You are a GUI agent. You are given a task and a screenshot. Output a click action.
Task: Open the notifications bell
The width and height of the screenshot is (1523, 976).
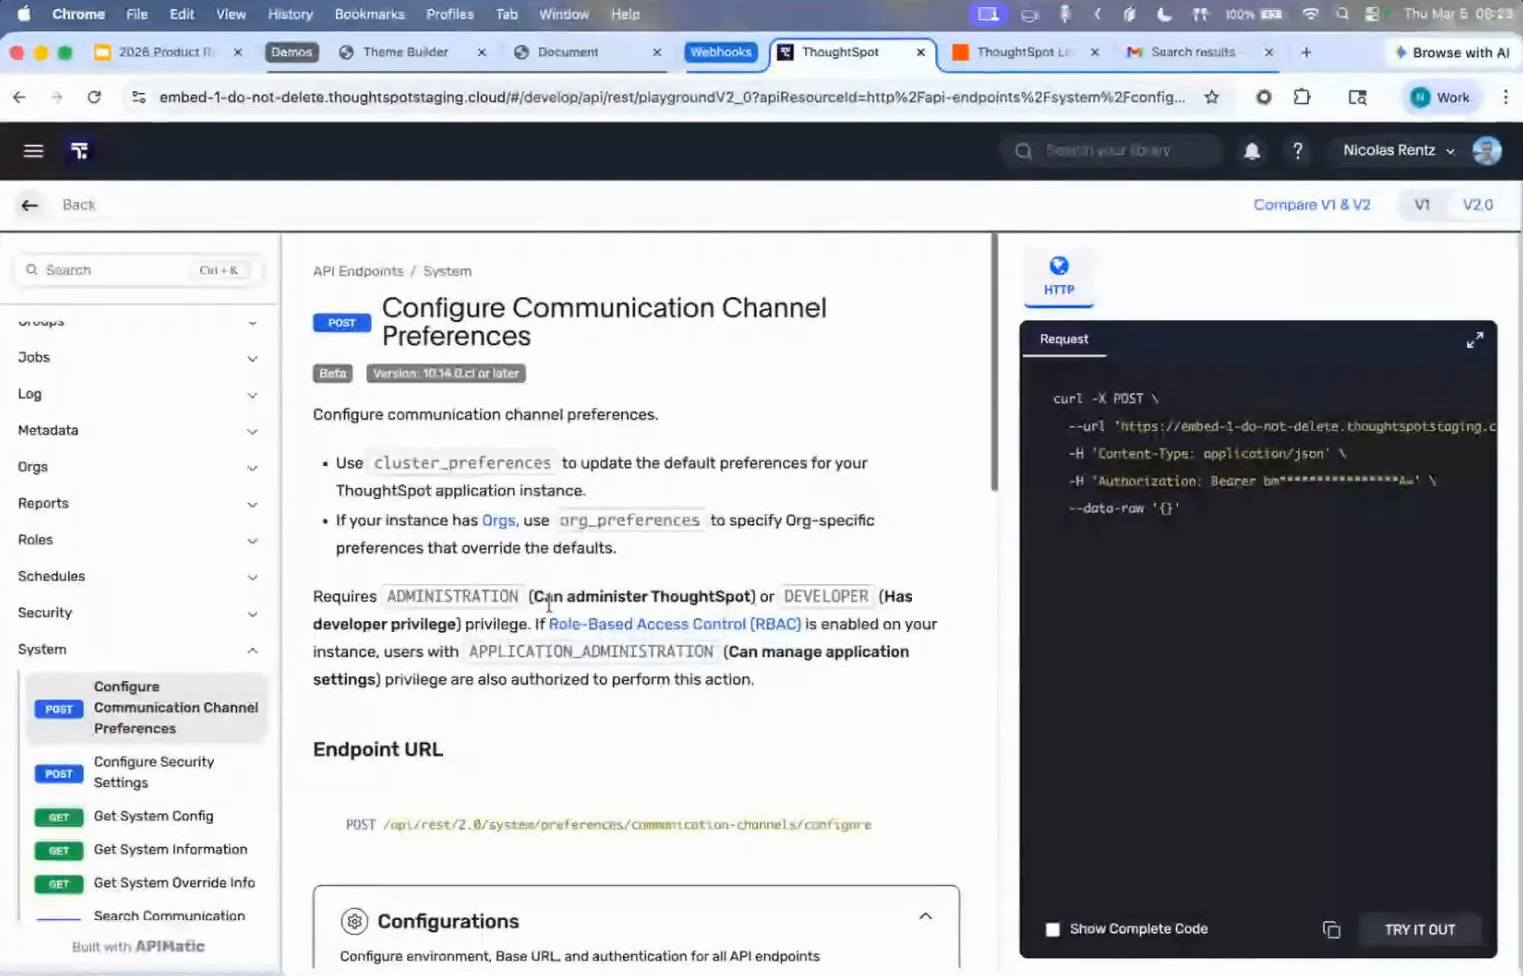[x=1251, y=151]
